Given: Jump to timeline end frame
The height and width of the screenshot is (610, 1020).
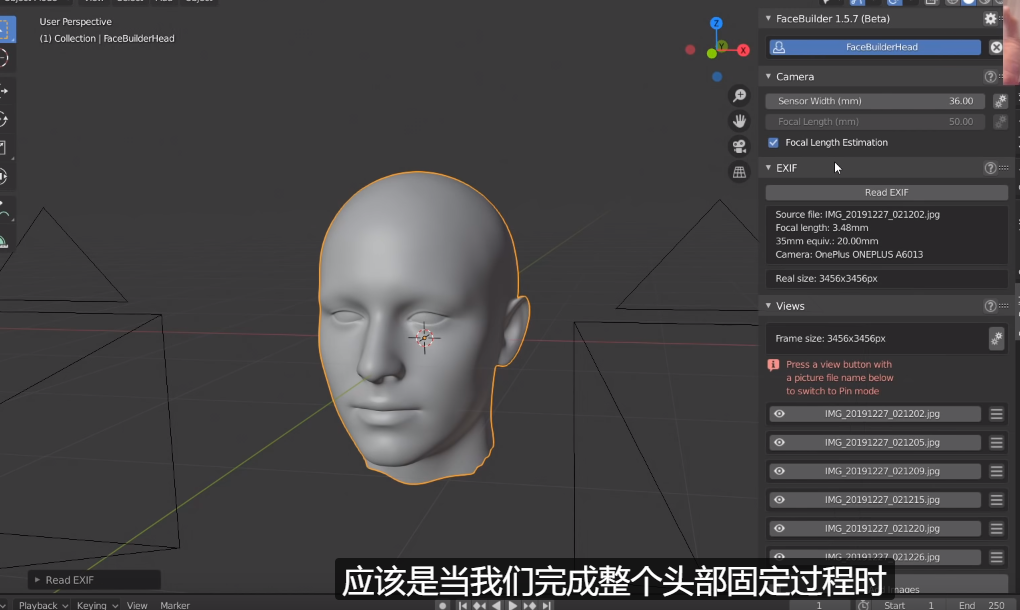Looking at the screenshot, I should point(546,605).
